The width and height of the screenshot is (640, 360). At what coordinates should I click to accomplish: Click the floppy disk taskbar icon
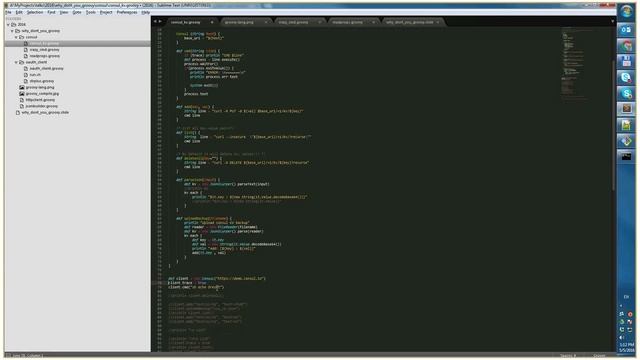click(626, 62)
